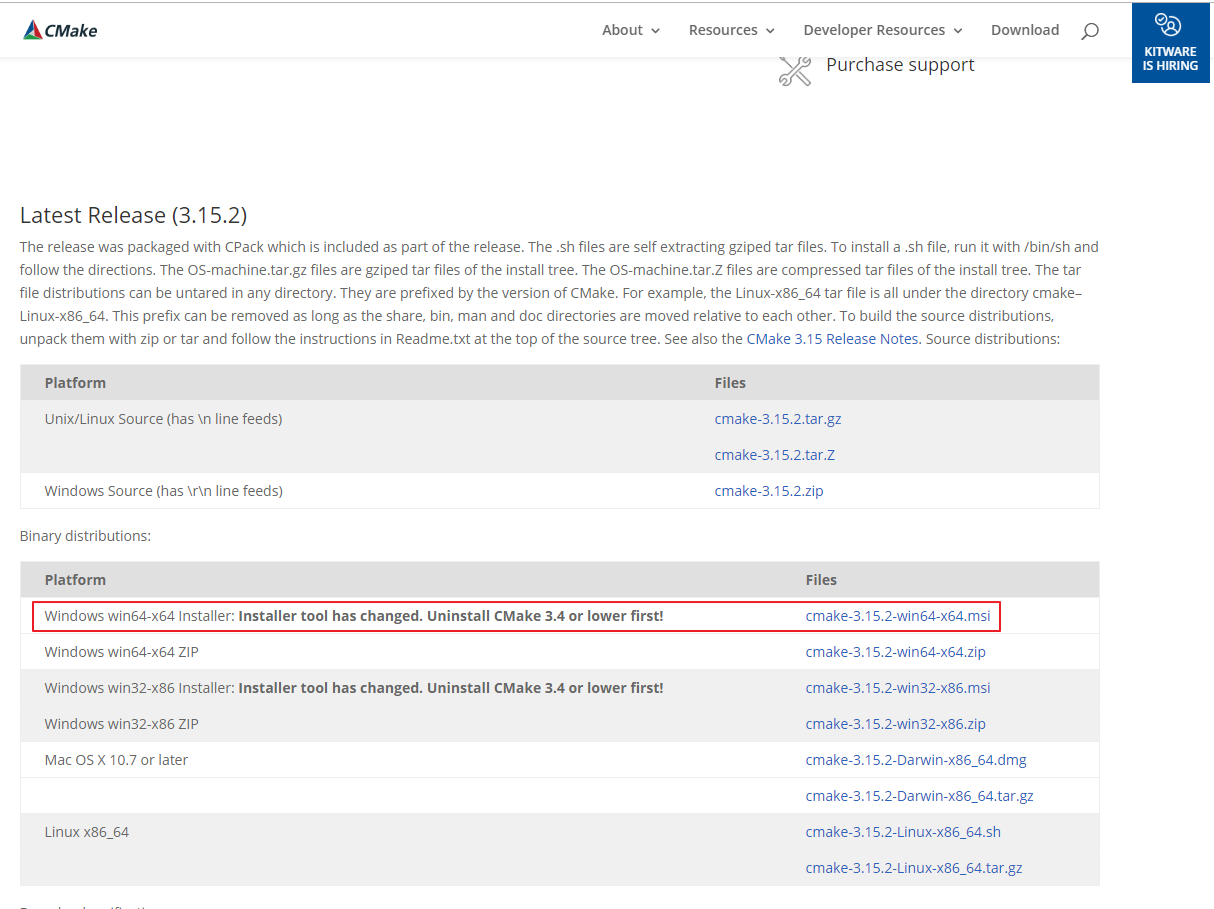This screenshot has width=1214, height=909.
Task: Click the Files header in binary table
Action: tap(821, 580)
